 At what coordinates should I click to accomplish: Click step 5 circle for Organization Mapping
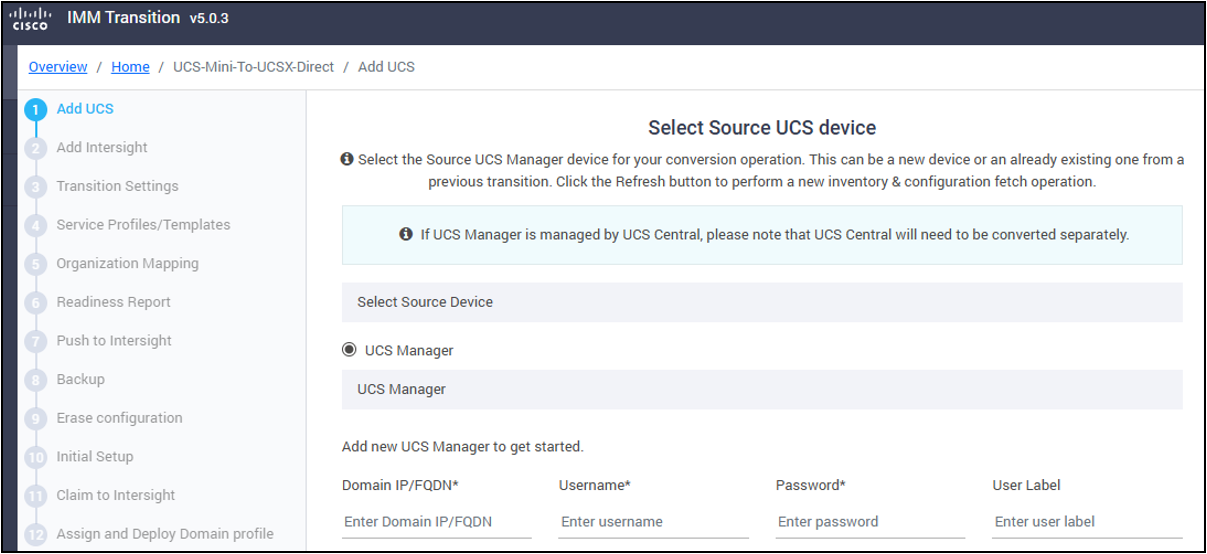[36, 265]
